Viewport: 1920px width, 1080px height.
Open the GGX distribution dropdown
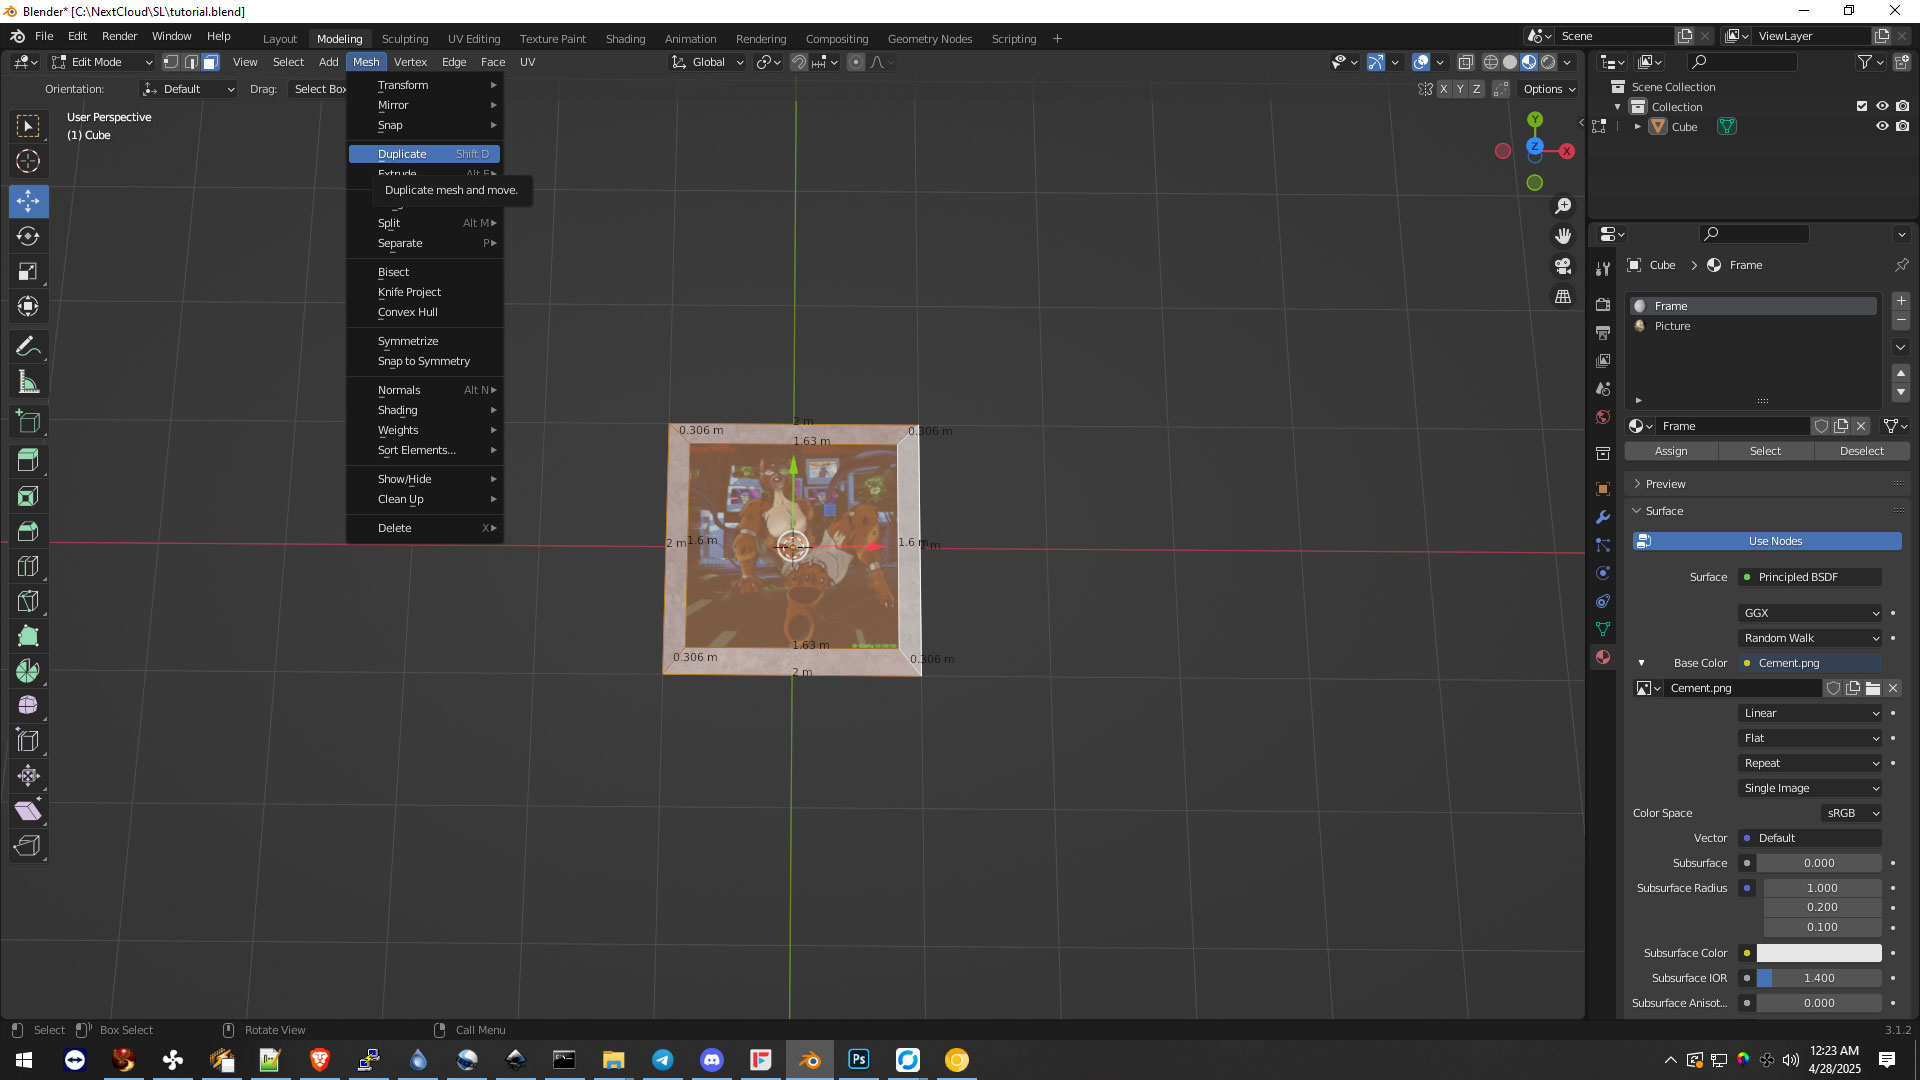(x=1811, y=613)
